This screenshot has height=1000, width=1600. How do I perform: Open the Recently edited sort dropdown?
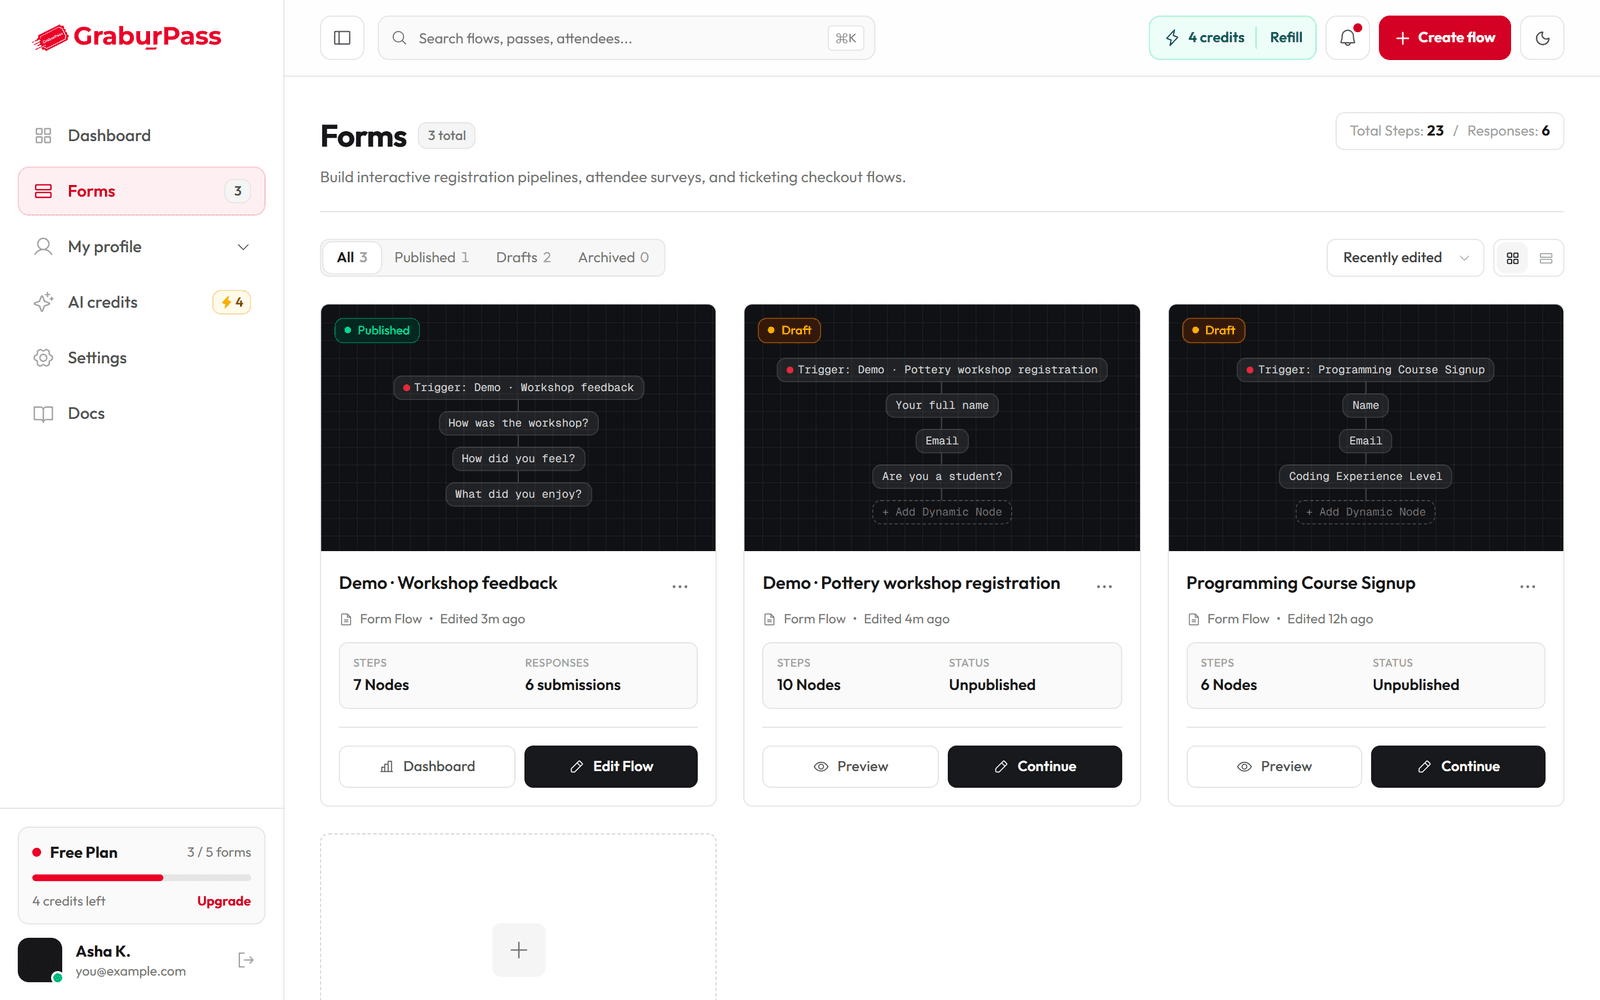point(1405,258)
